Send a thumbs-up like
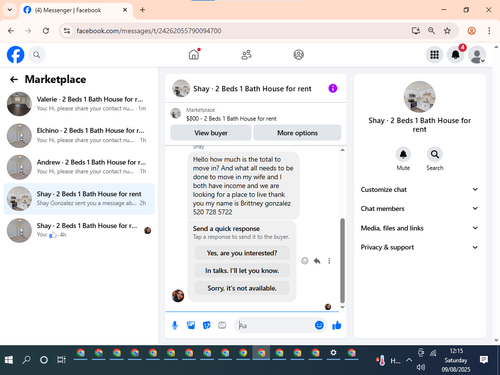 point(337,325)
